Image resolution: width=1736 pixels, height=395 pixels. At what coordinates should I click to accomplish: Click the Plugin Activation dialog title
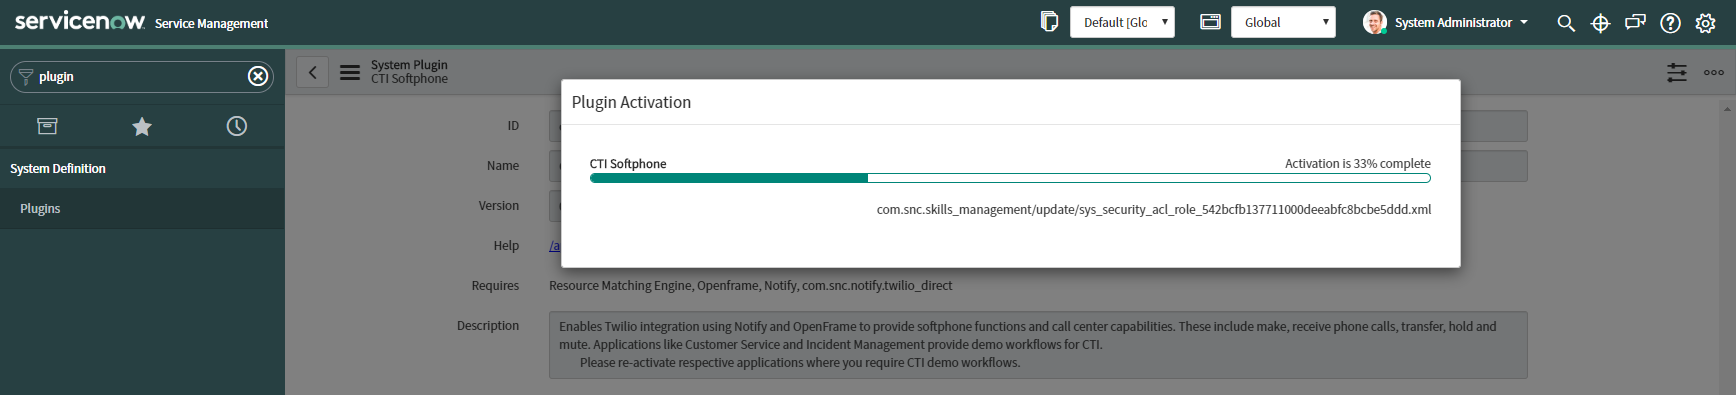[x=631, y=102]
